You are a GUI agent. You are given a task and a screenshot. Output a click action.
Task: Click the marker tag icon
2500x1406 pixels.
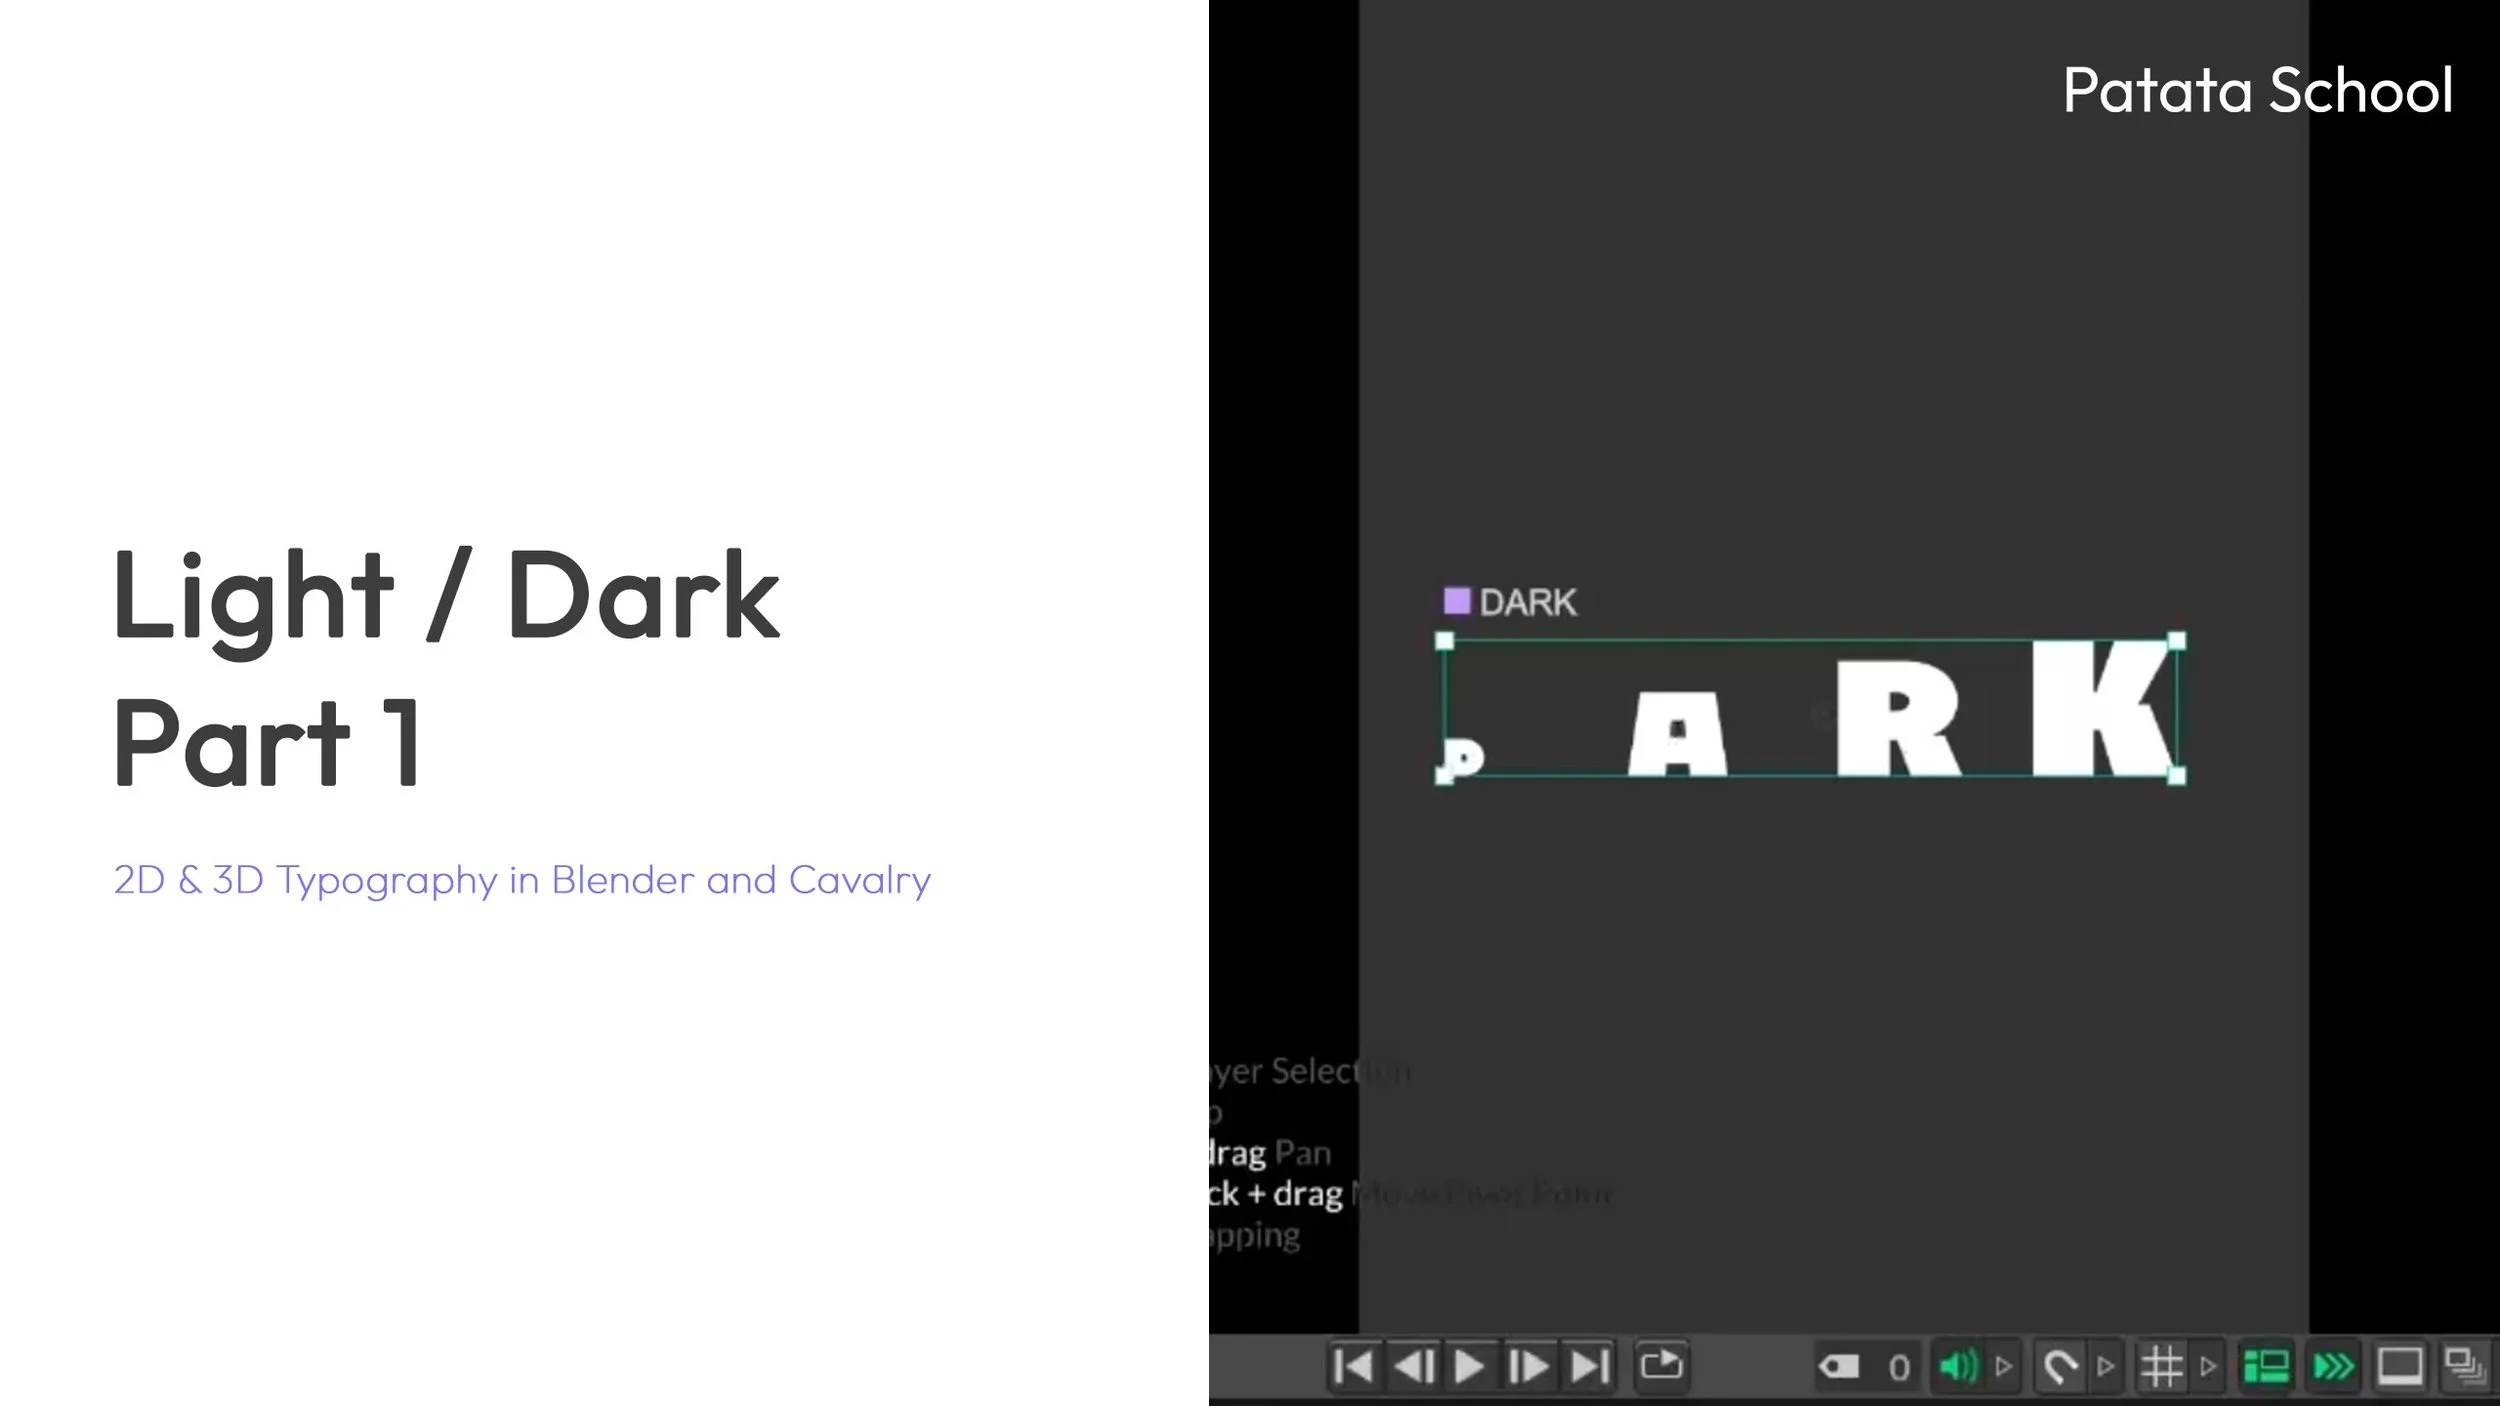(1838, 1366)
